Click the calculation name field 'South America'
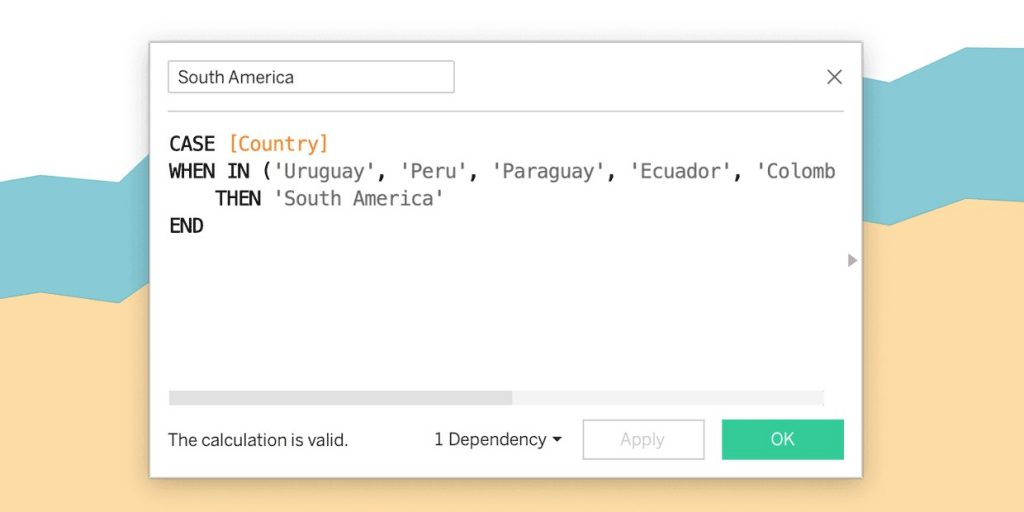Viewport: 1024px width, 512px height. coord(310,77)
